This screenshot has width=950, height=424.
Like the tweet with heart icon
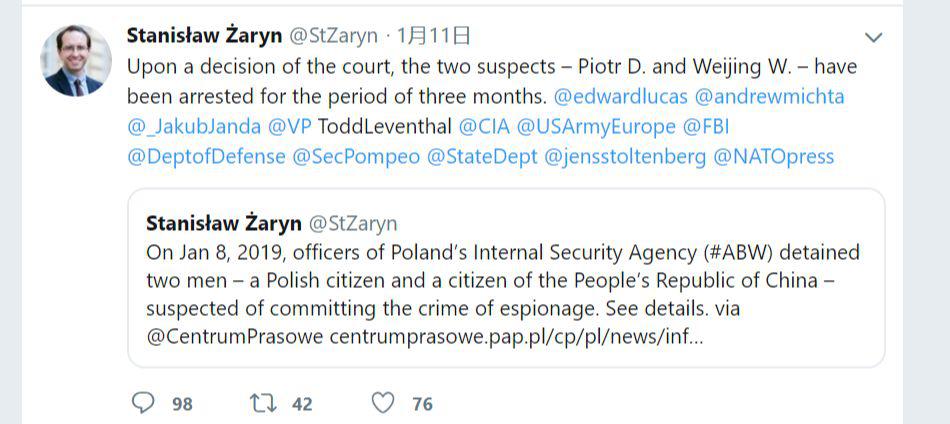coord(383,403)
